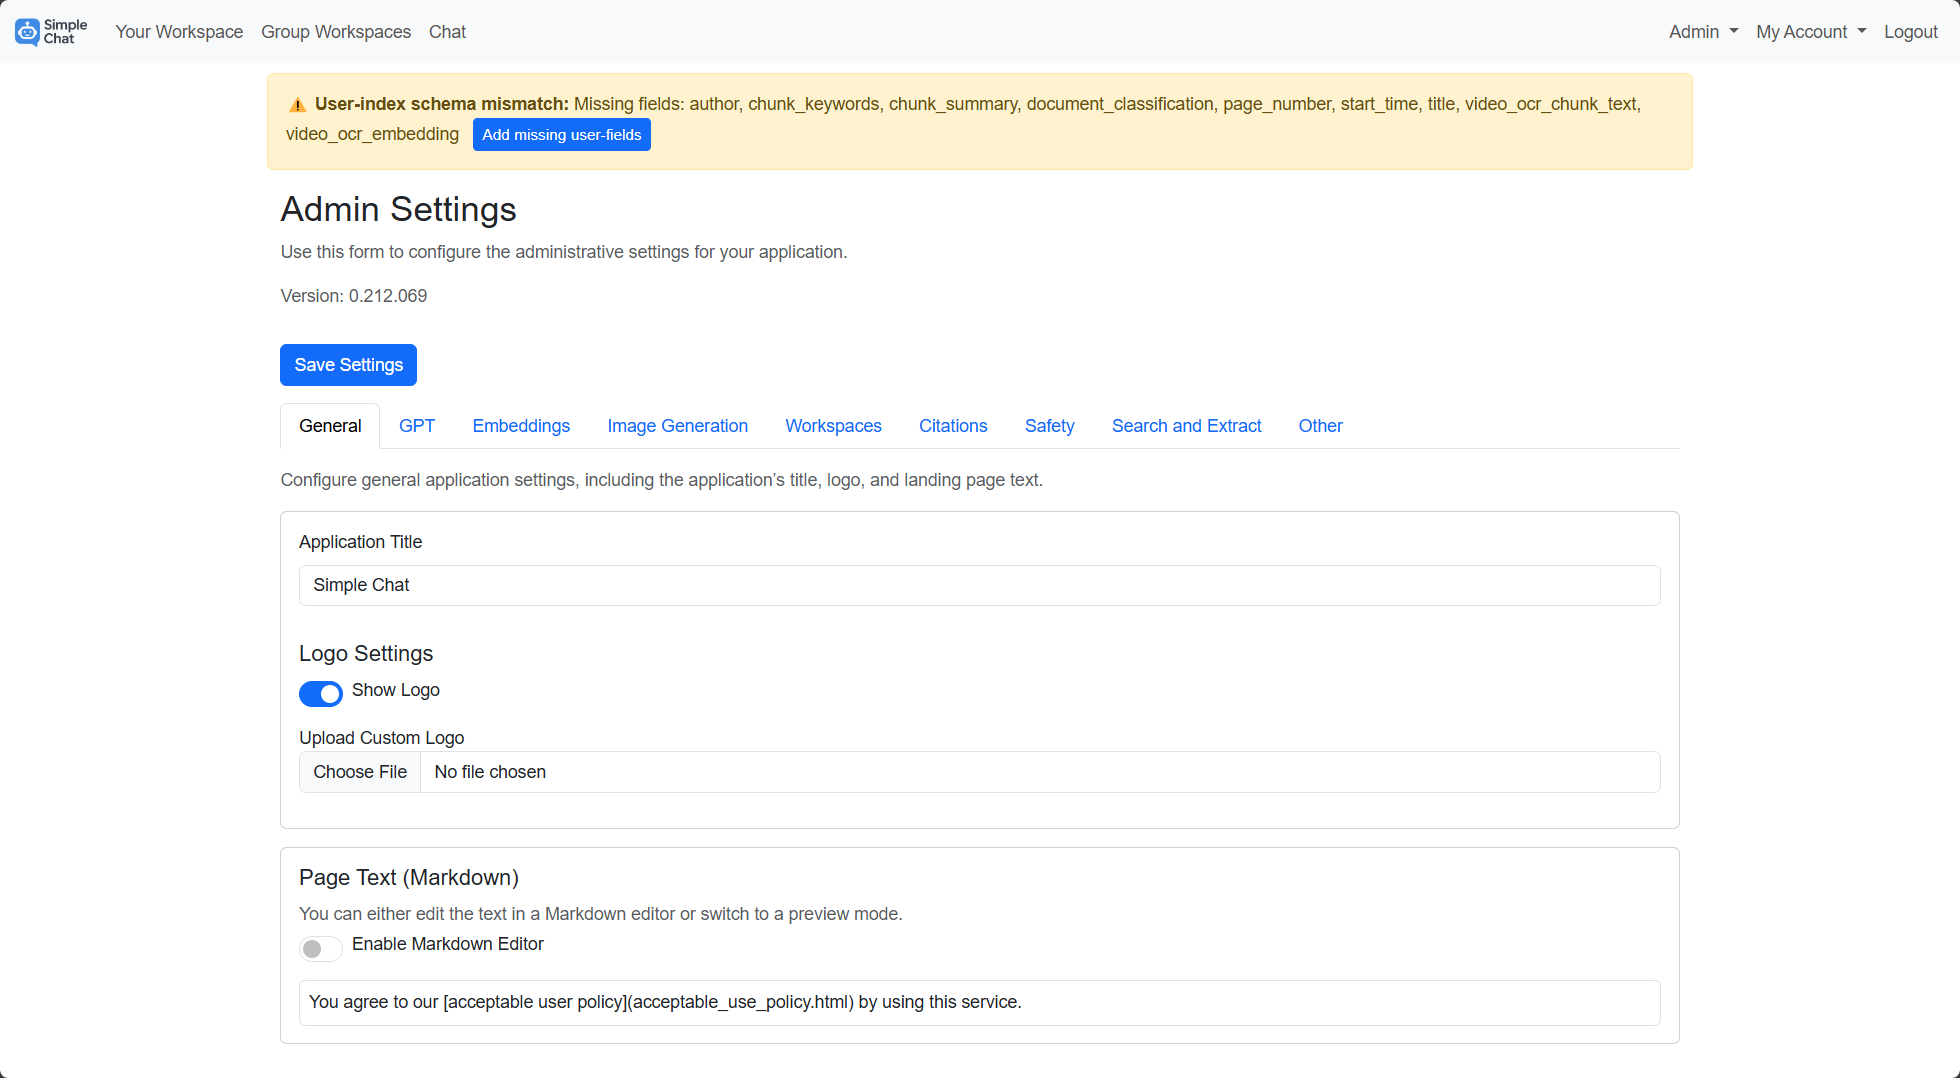Screen dimensions: 1960x1078
Task: Click the Application Title input field
Action: (979, 585)
